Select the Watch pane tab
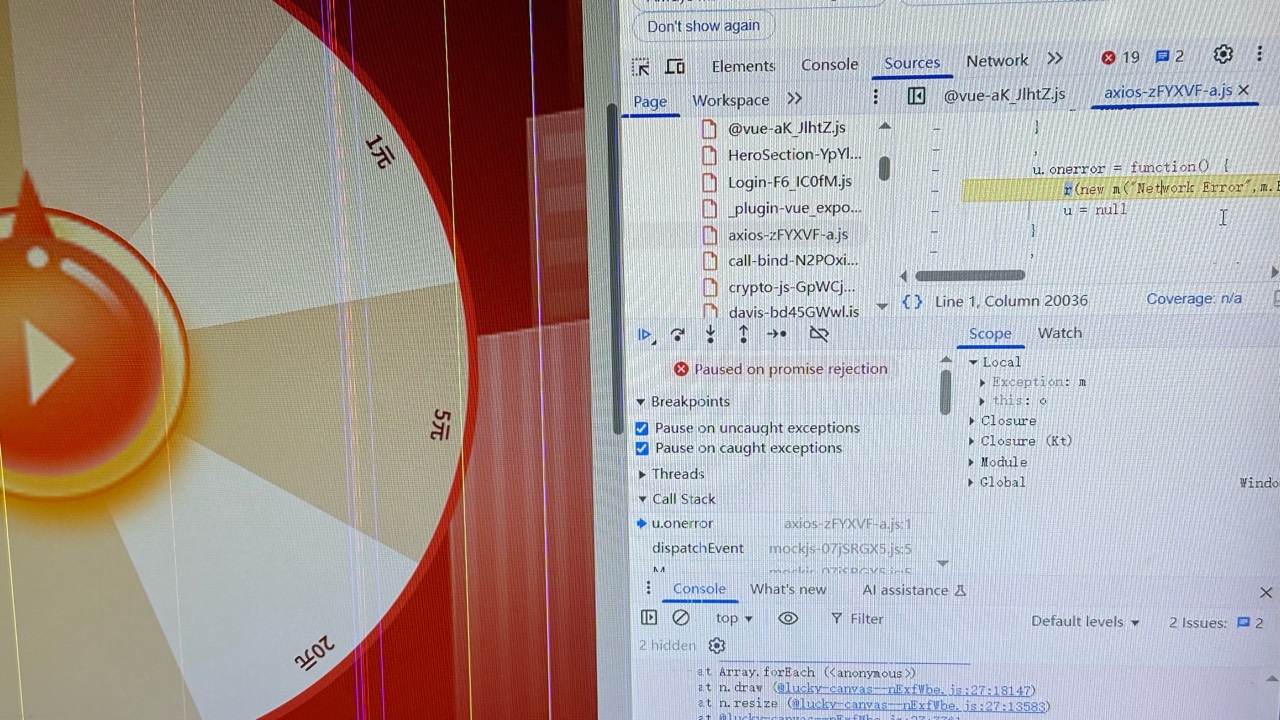 (1060, 333)
